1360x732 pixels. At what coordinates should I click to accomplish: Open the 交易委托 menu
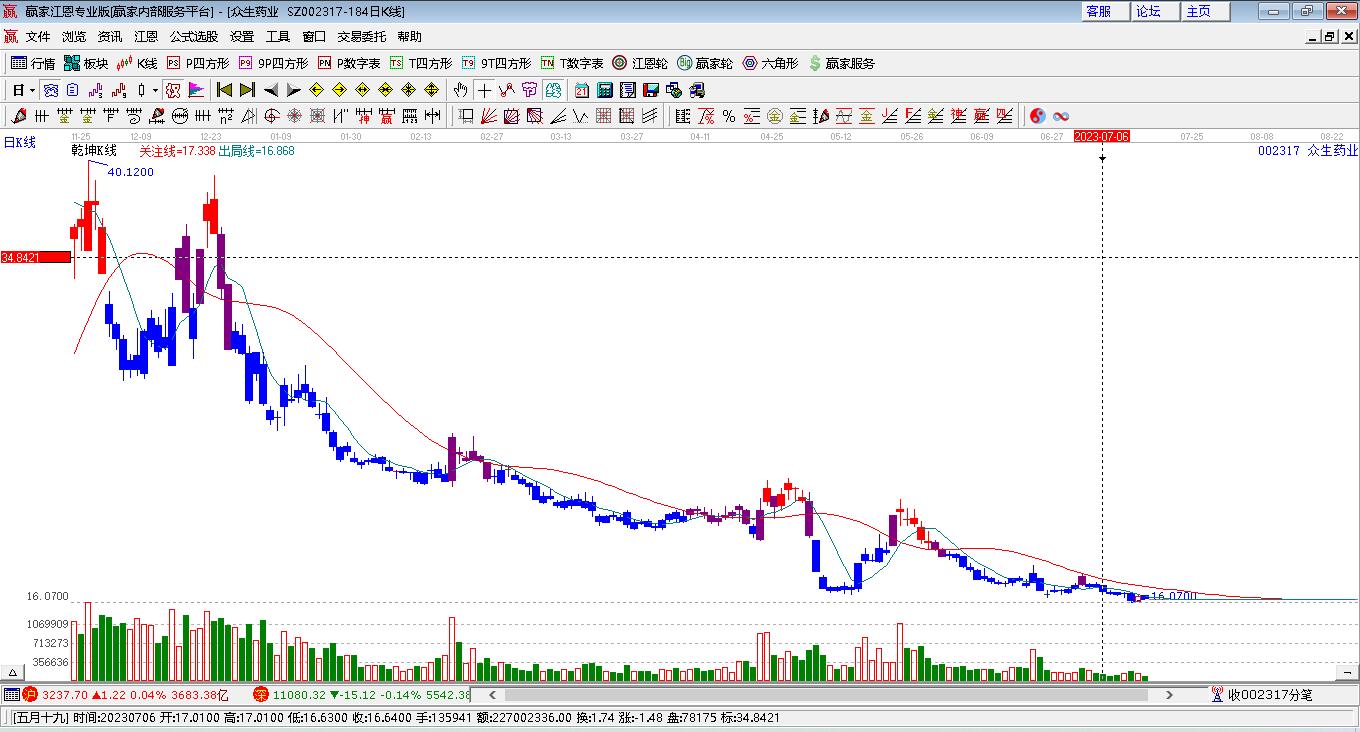pyautogui.click(x=361, y=36)
